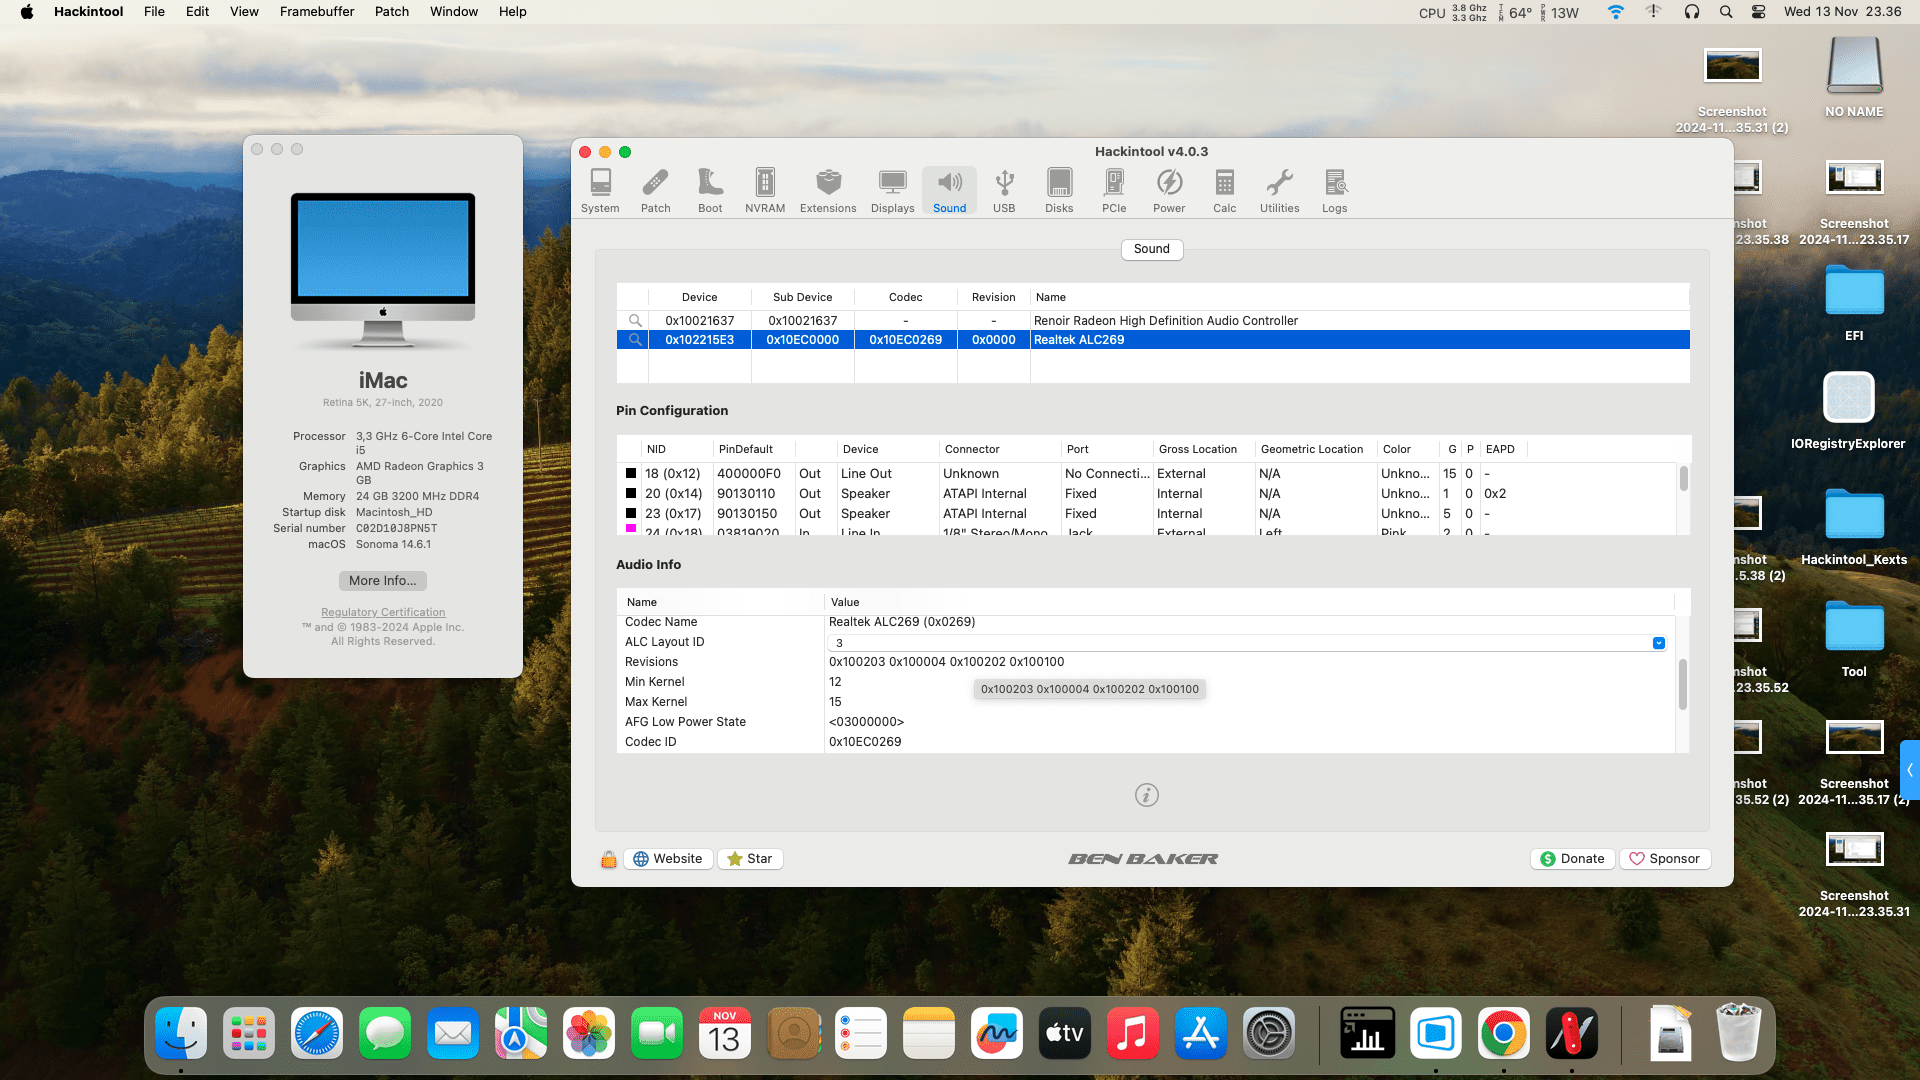1920x1080 pixels.
Task: Select the Extensions toolbar icon
Action: [x=828, y=189]
